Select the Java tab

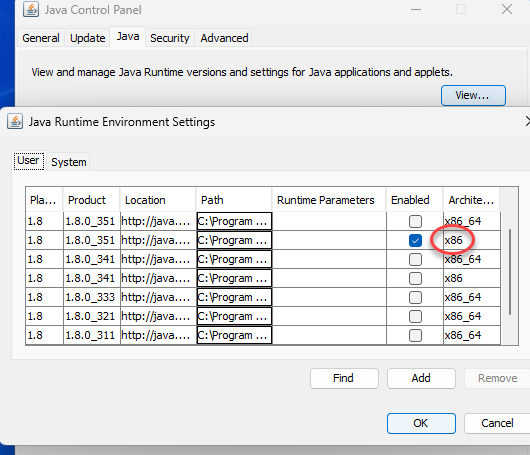(x=128, y=37)
